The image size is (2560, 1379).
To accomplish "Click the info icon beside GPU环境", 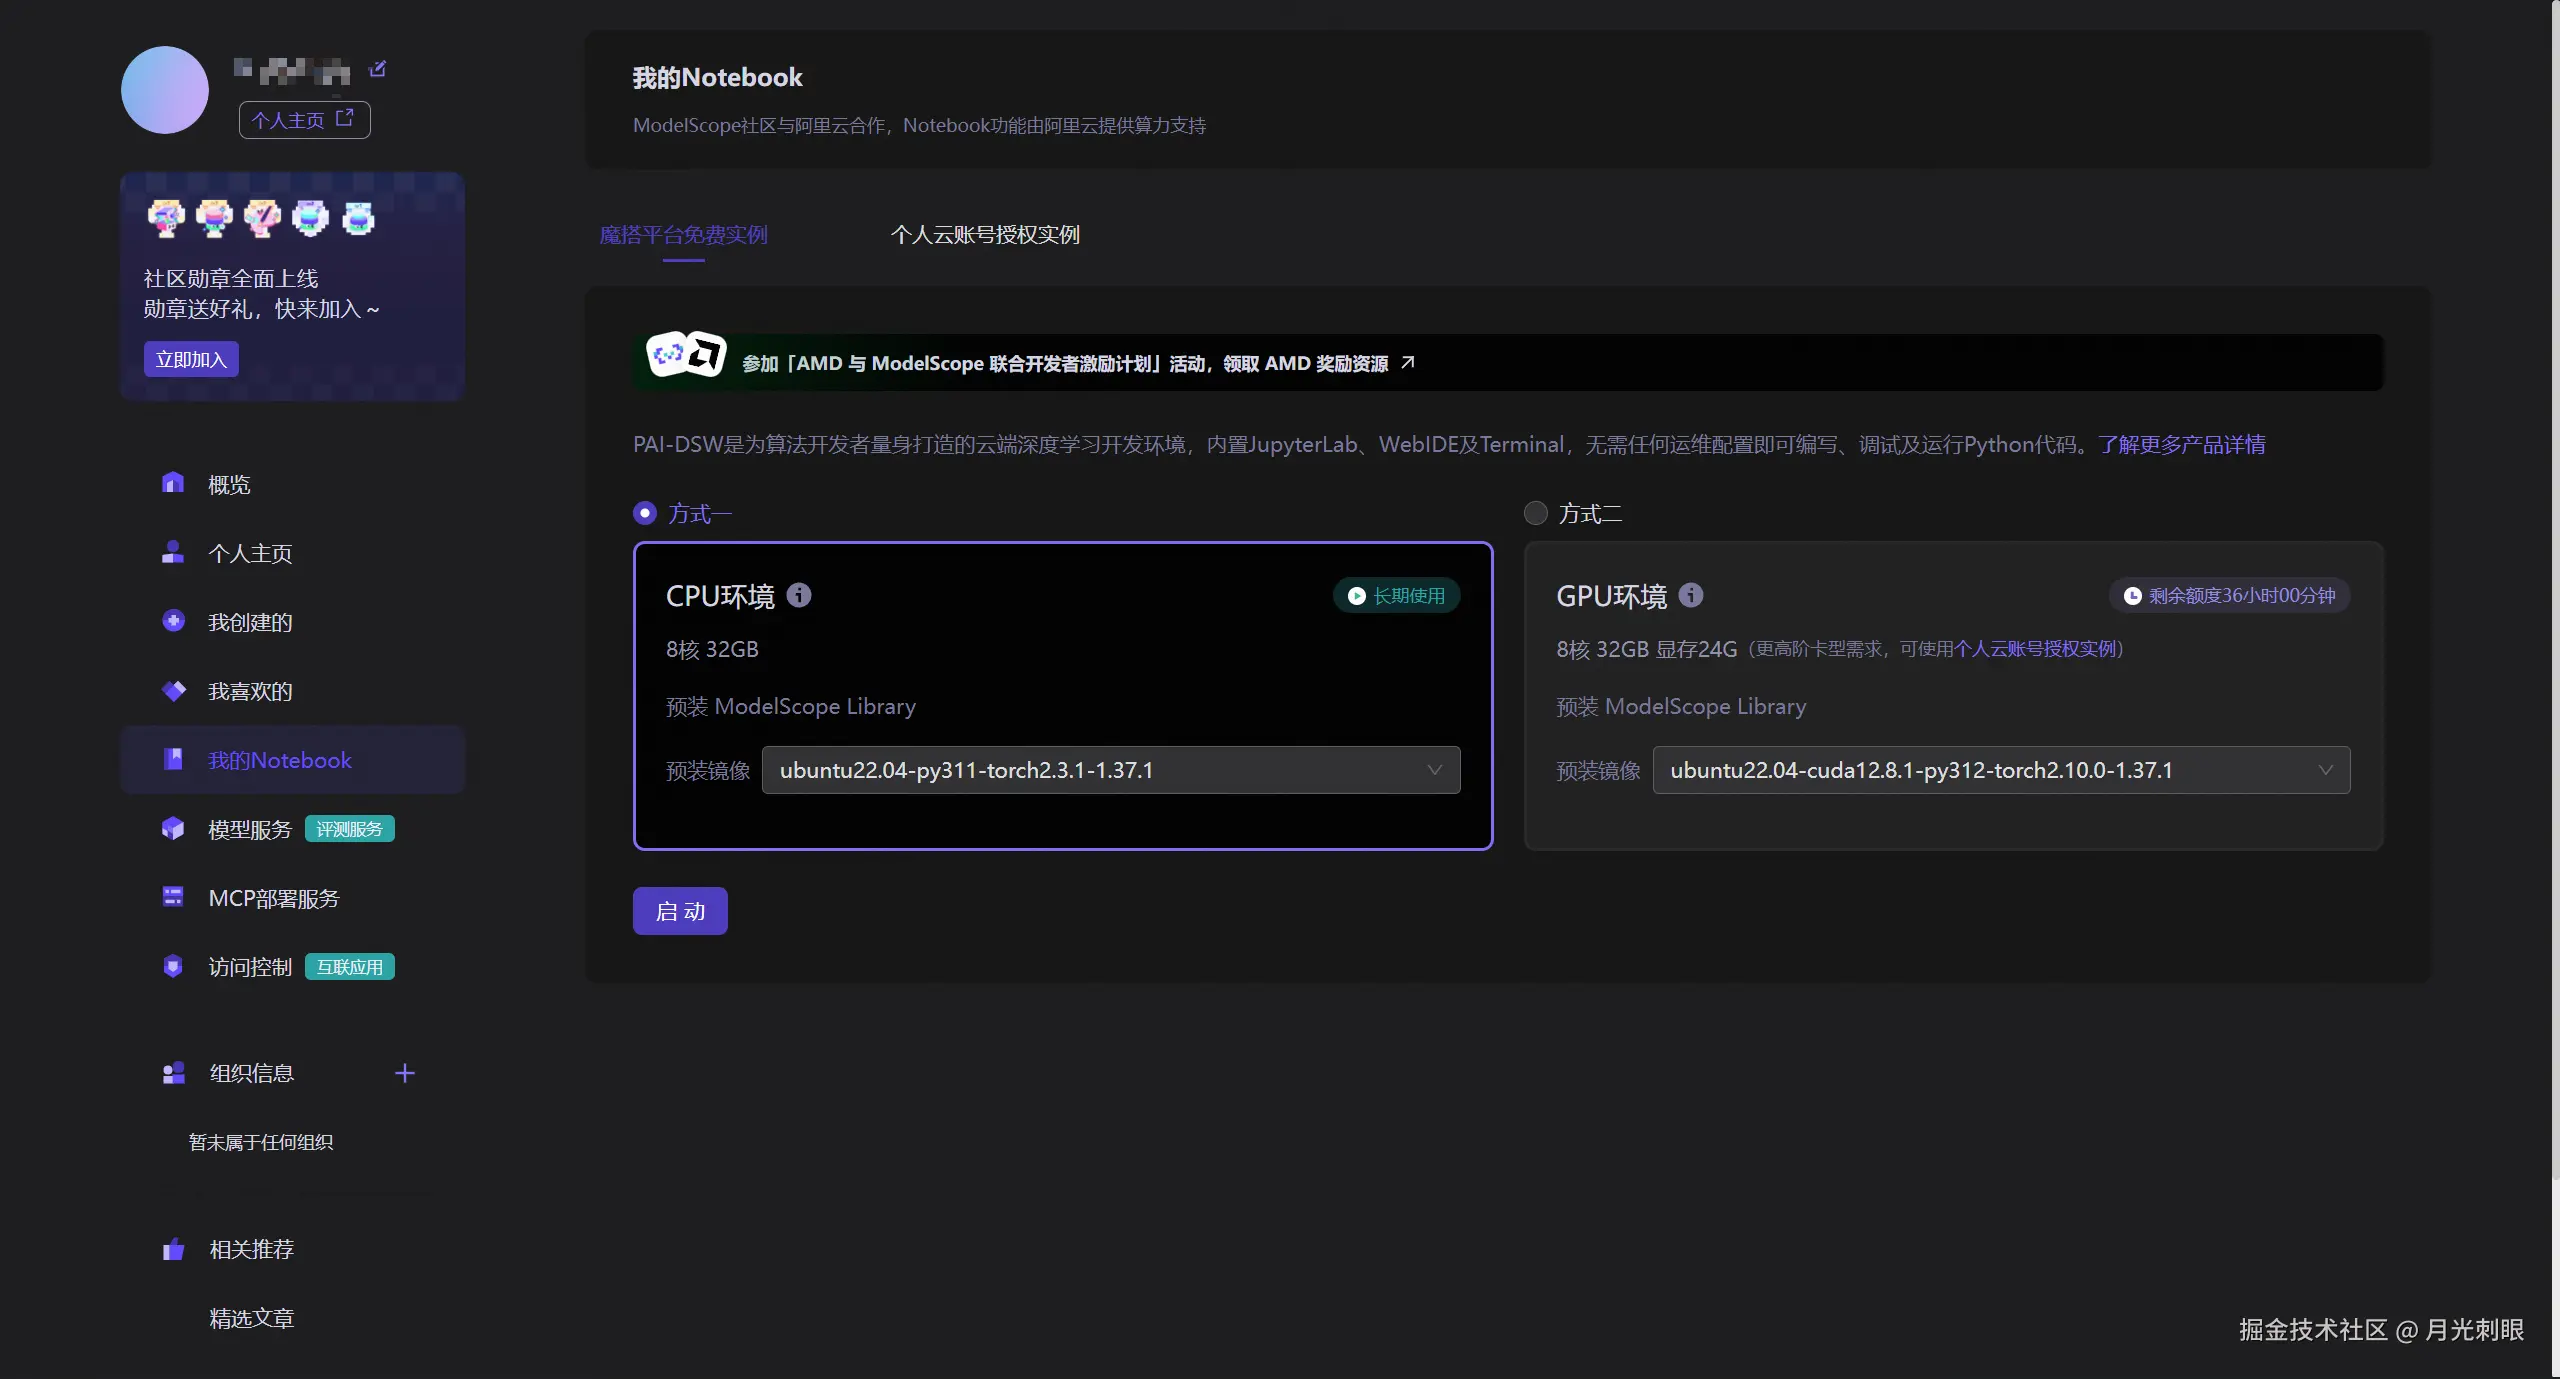I will tap(1690, 595).
